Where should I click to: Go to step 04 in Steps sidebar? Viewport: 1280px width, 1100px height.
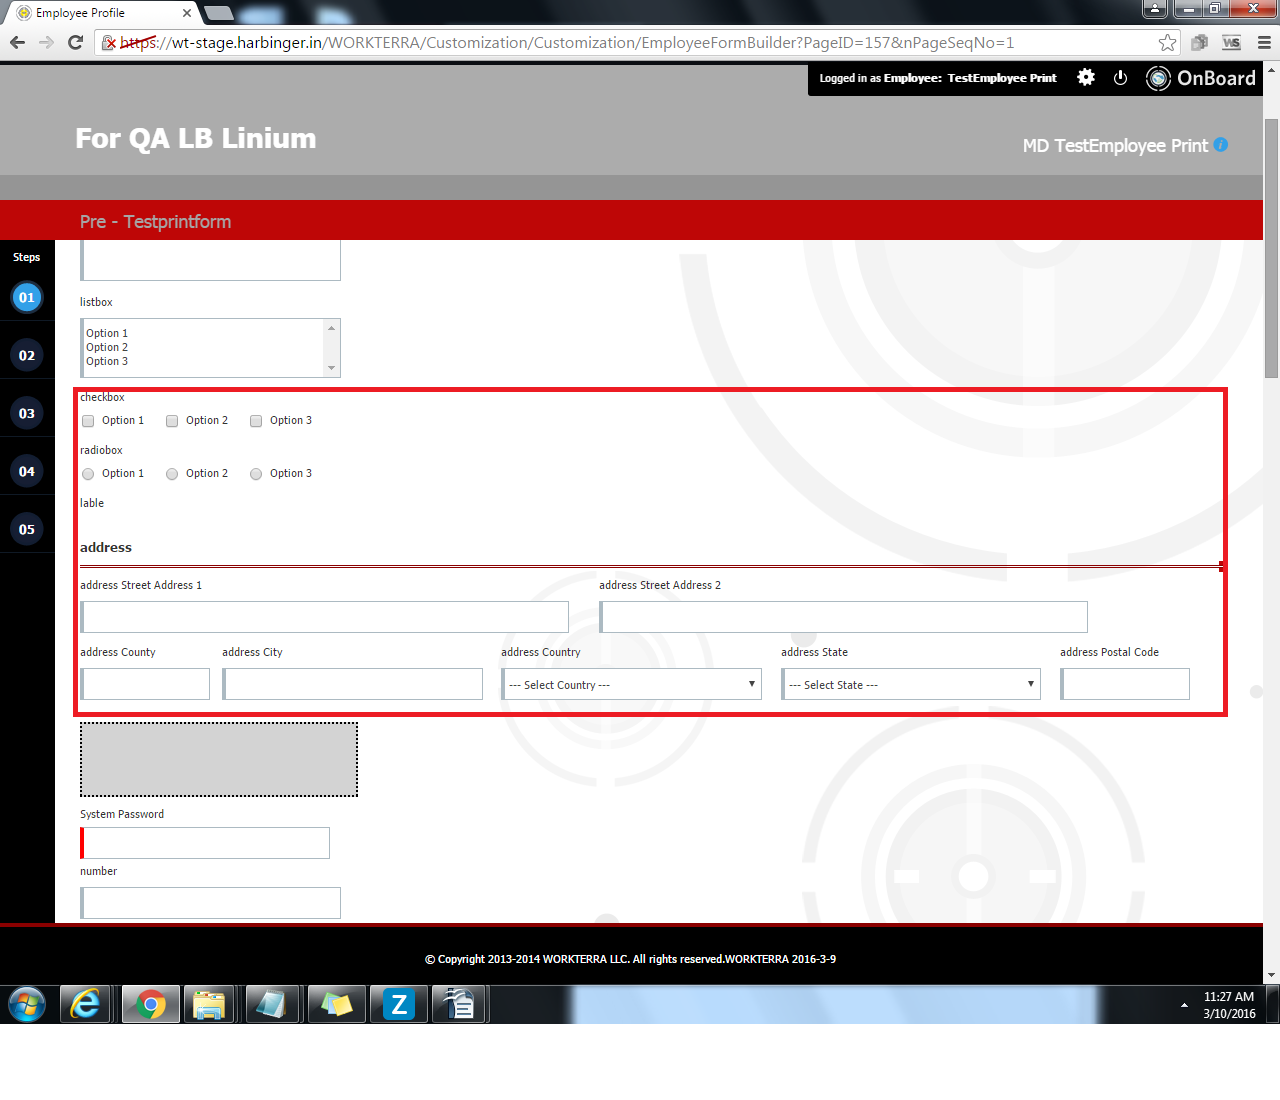27,471
